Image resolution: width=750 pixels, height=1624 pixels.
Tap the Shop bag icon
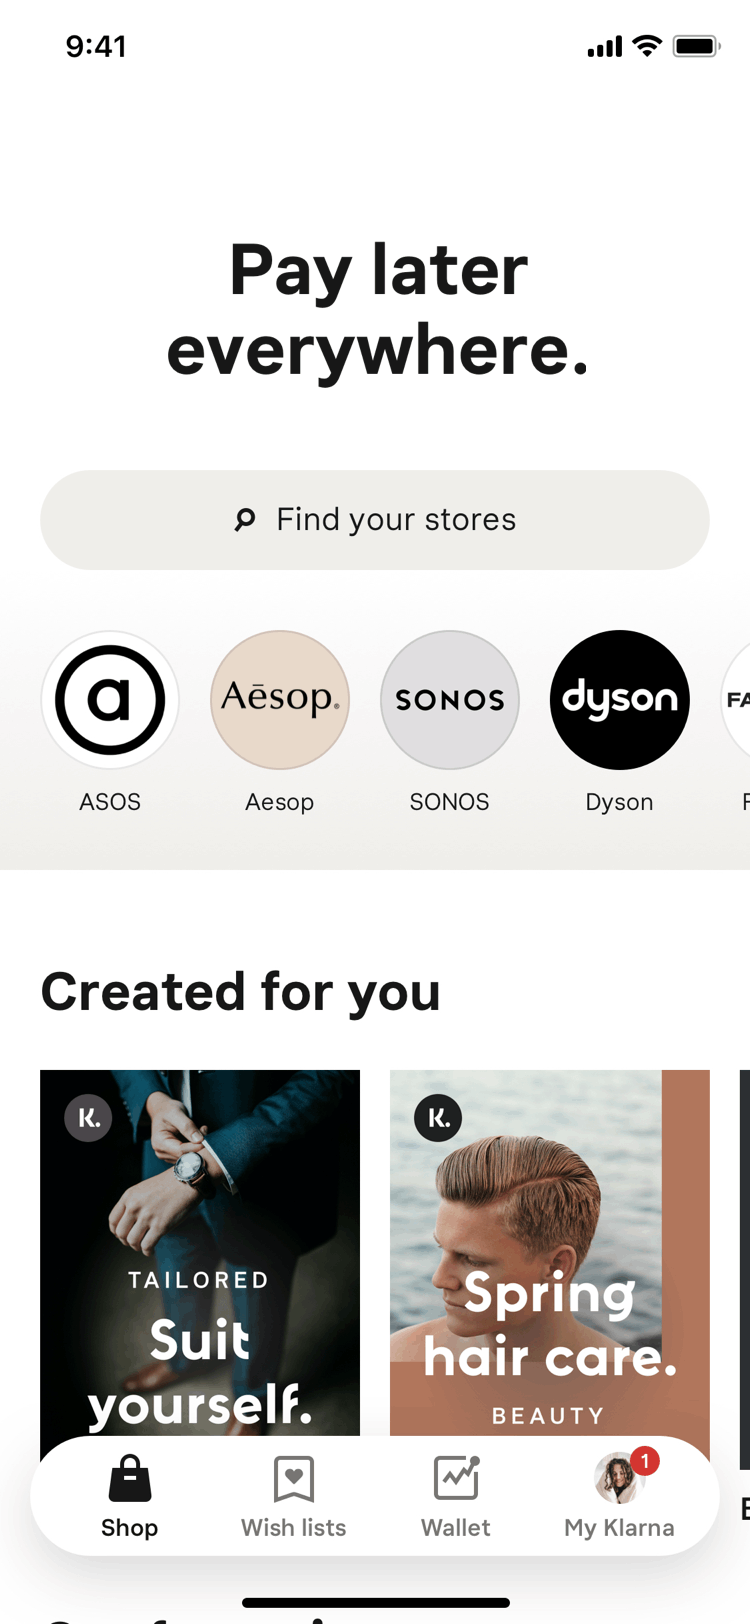[x=129, y=1478]
